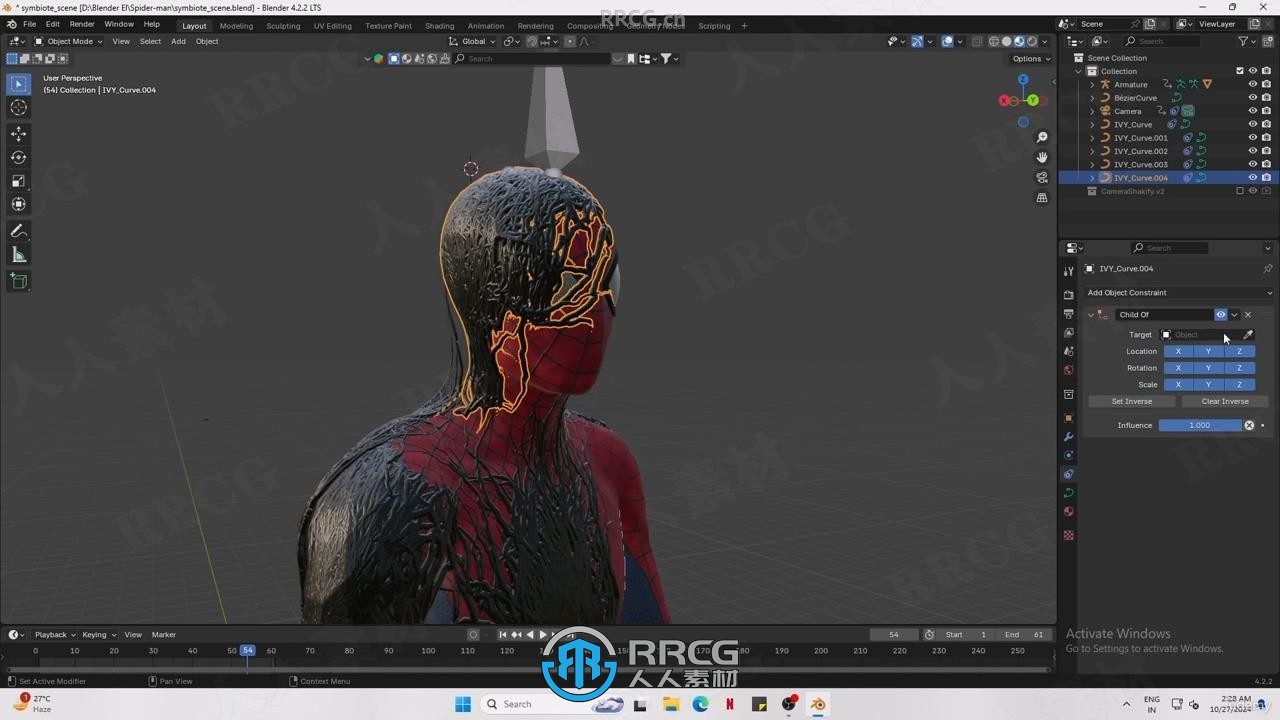1280x720 pixels.
Task: Click the Select Box tool
Action: tap(18, 84)
